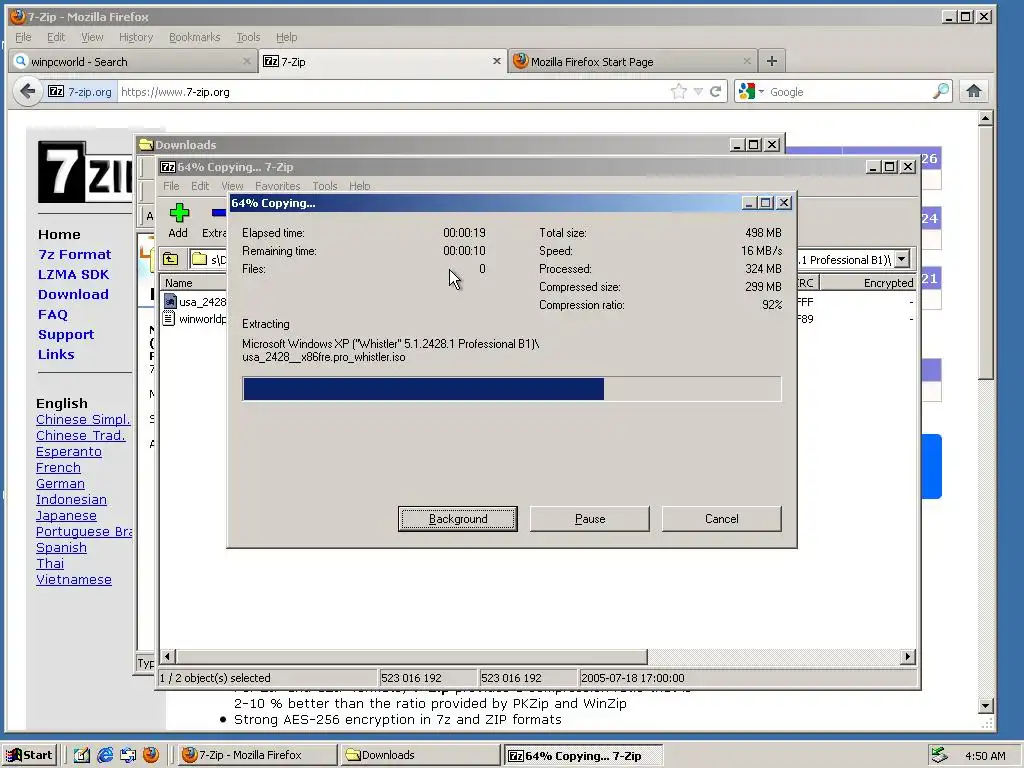Select the usa_2428 ISO file icon
The height and width of the screenshot is (768, 1024).
pyautogui.click(x=170, y=301)
